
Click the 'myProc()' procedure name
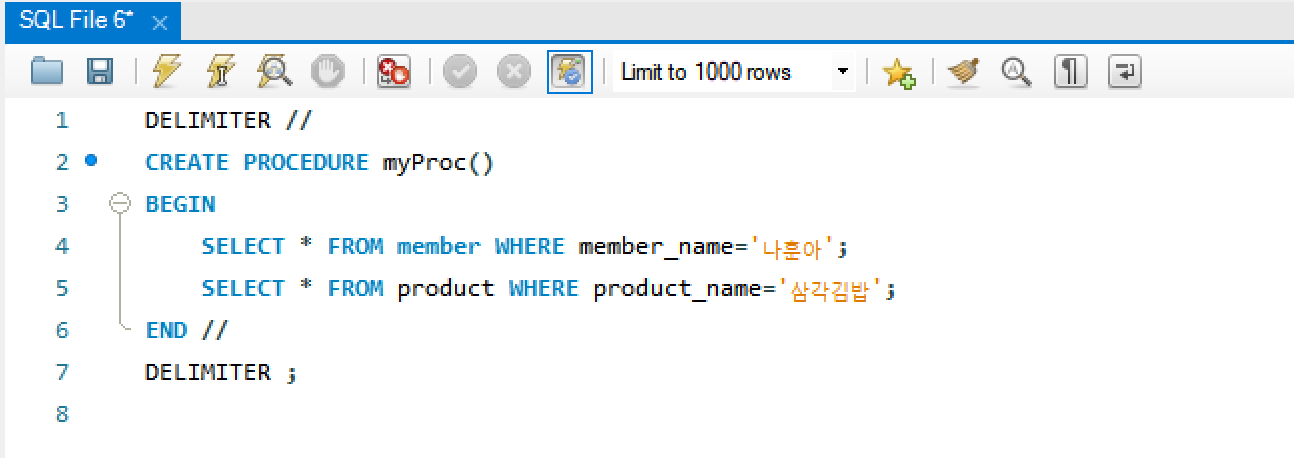click(438, 162)
